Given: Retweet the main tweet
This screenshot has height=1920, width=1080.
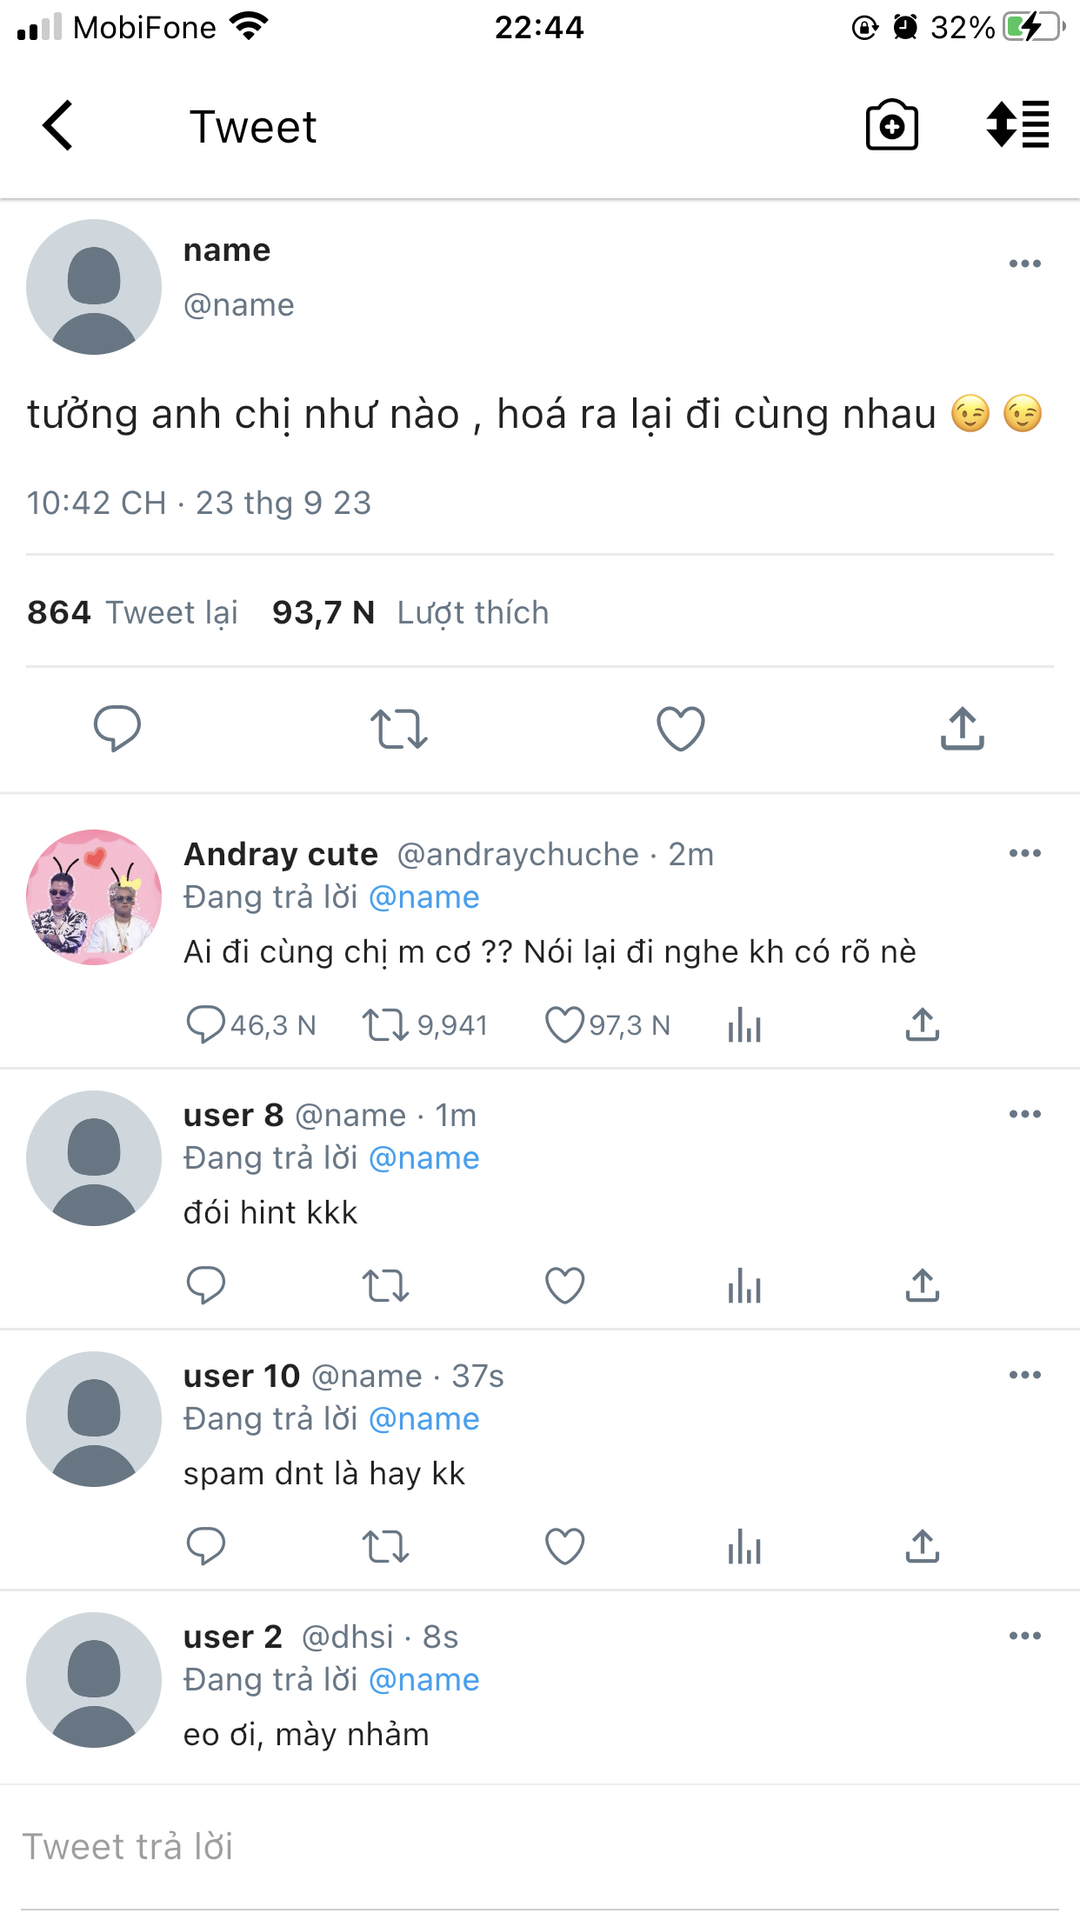Looking at the screenshot, I should [x=399, y=728].
